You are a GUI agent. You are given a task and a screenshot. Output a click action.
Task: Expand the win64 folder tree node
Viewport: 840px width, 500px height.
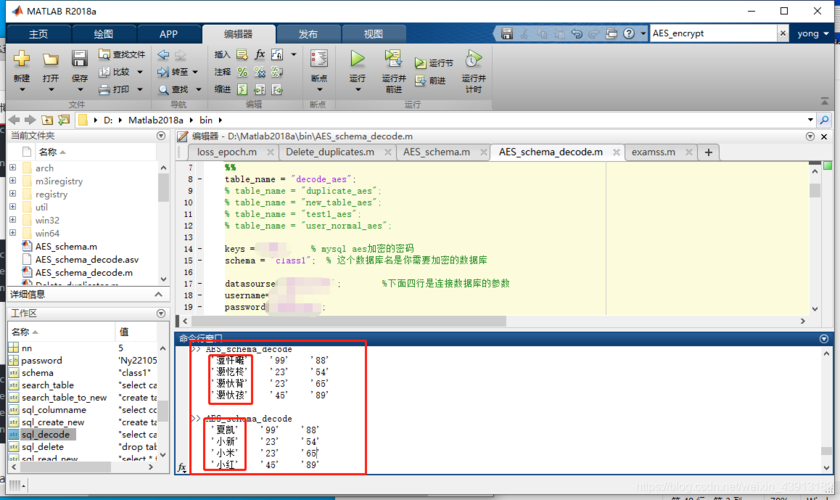click(12, 233)
